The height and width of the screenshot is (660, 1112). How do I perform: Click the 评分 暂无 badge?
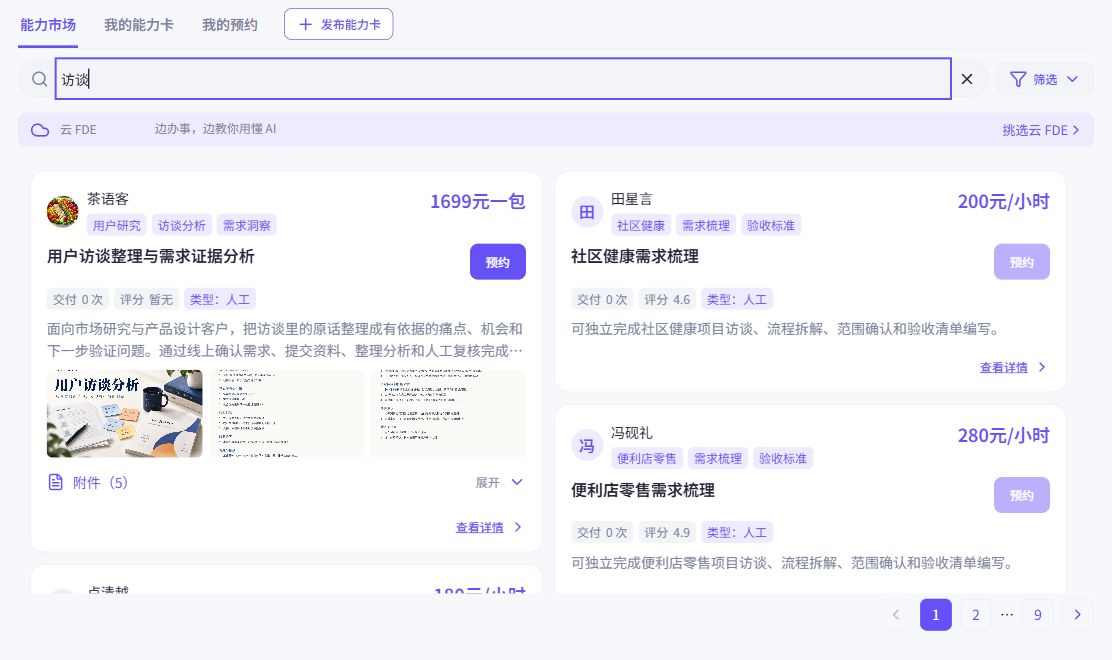pyautogui.click(x=146, y=299)
